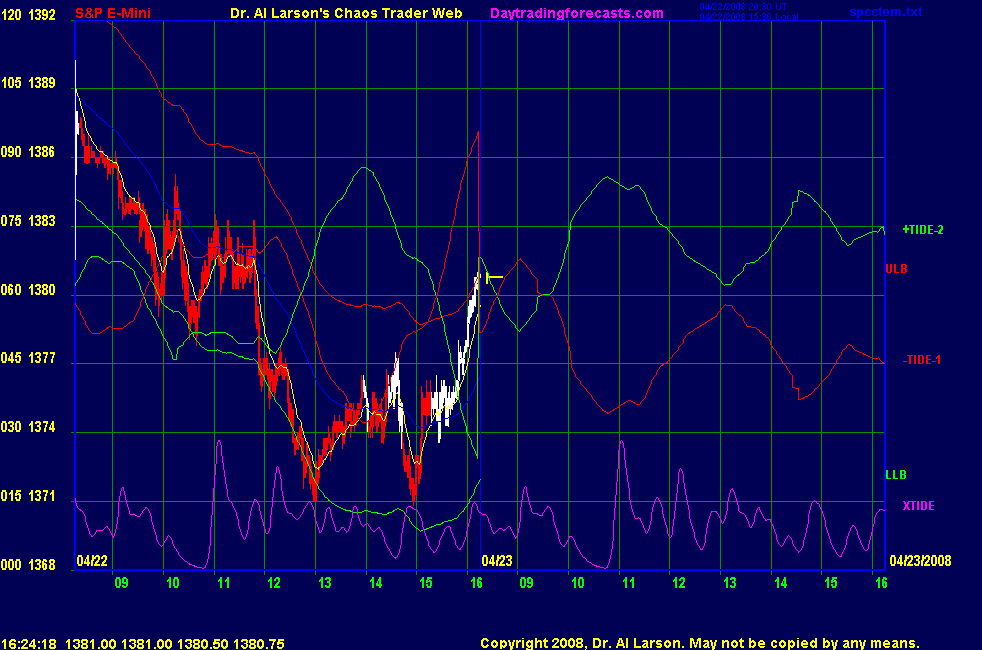Click the 16:24:18 timestamp in status line
The height and width of the screenshot is (650, 982).
(28, 644)
